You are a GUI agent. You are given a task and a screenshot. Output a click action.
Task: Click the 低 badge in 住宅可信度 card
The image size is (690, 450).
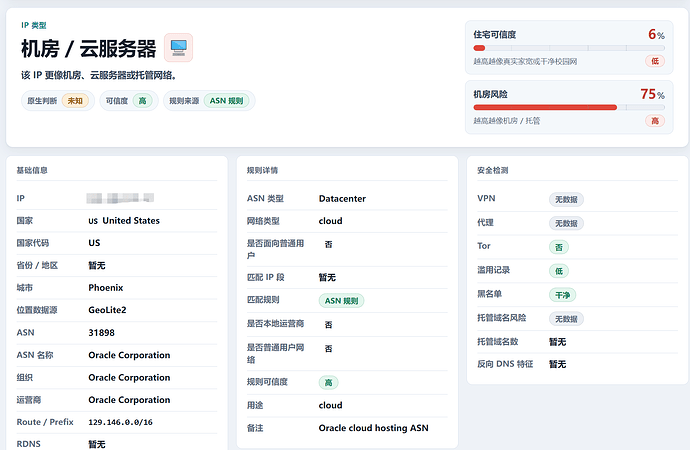point(655,61)
